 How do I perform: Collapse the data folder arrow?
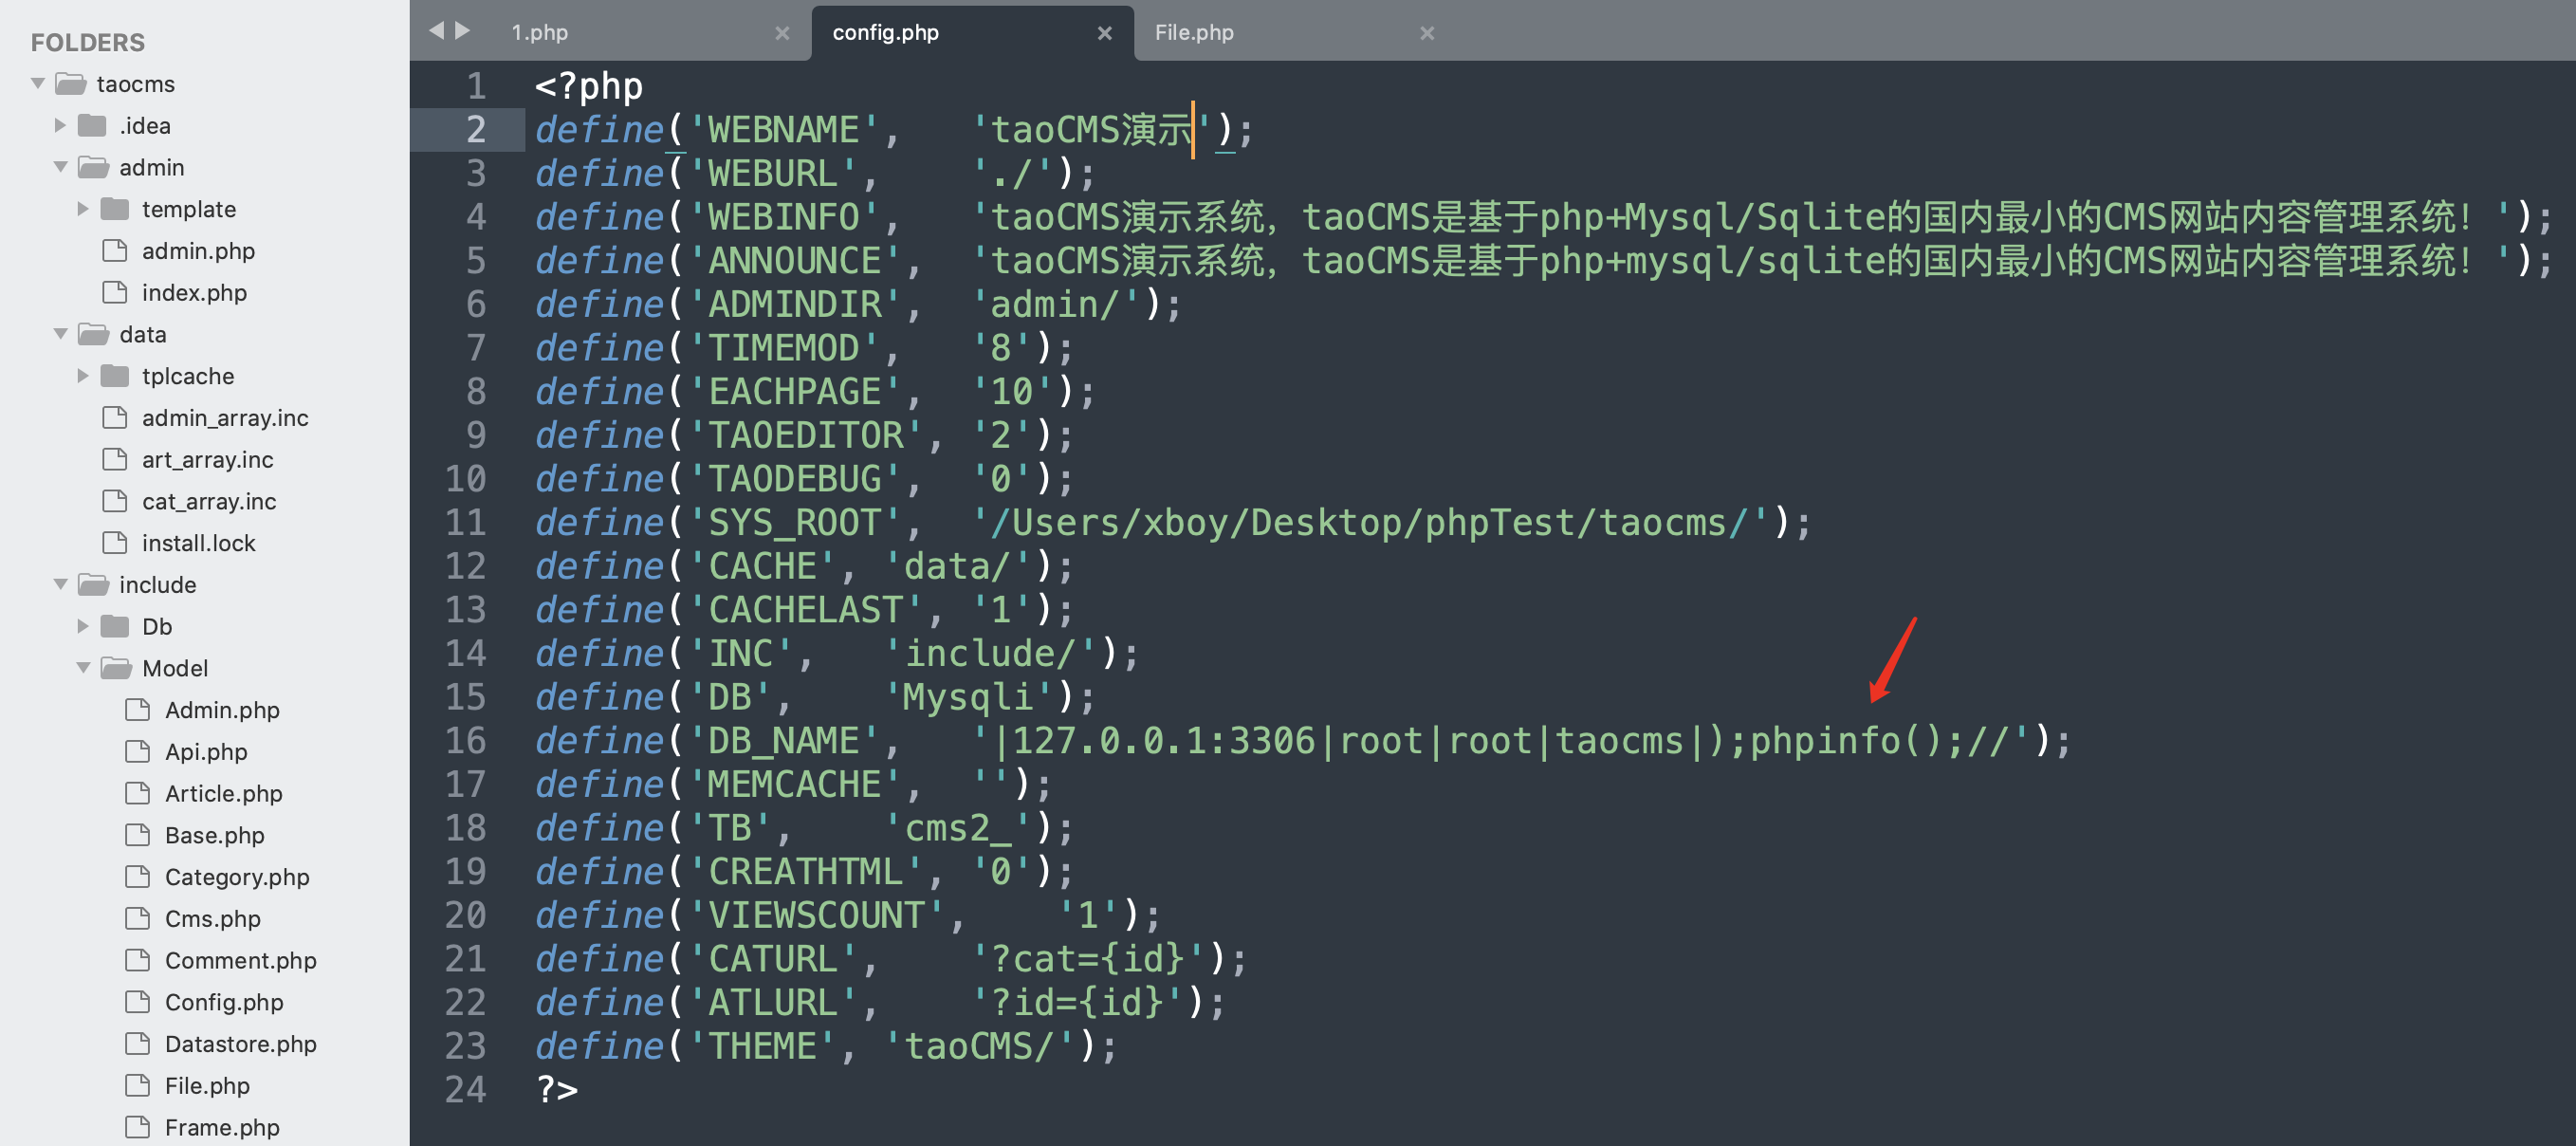[61, 334]
